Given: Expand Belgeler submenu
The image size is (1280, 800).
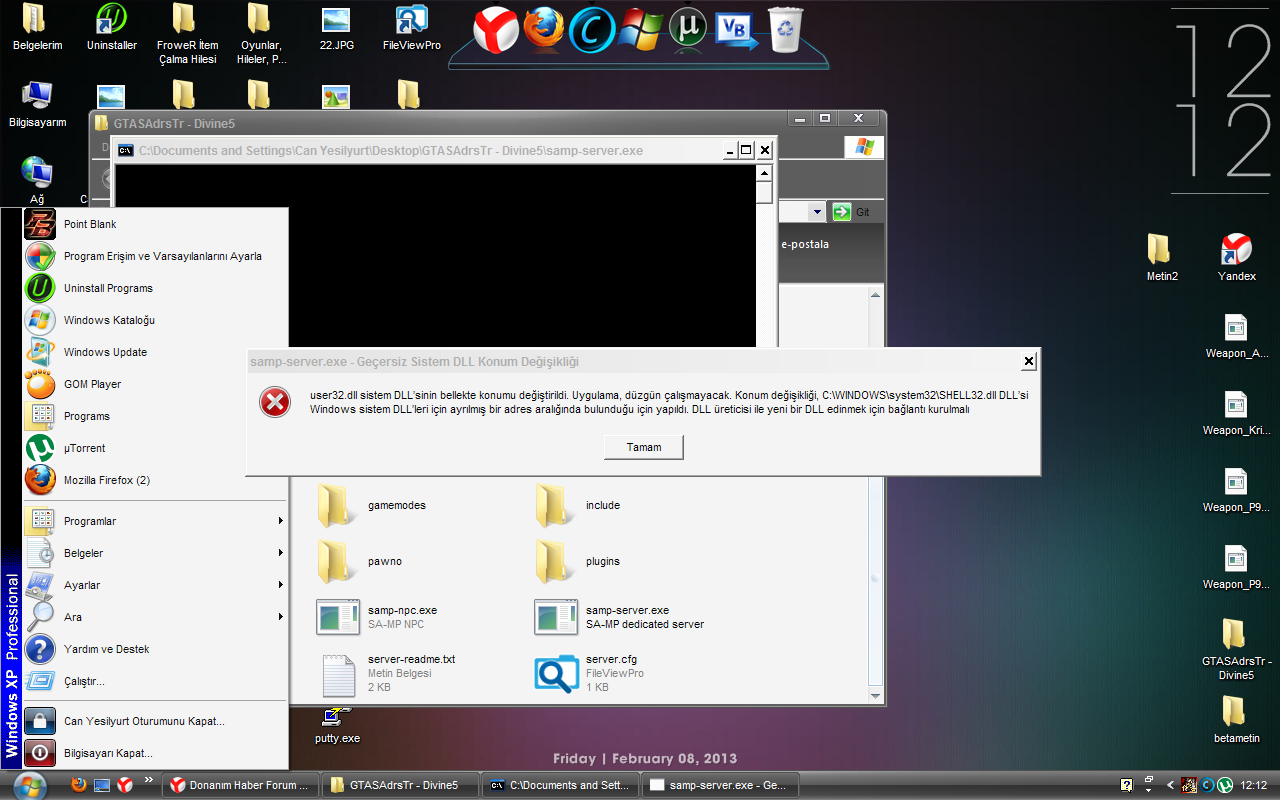Looking at the screenshot, I should [155, 553].
